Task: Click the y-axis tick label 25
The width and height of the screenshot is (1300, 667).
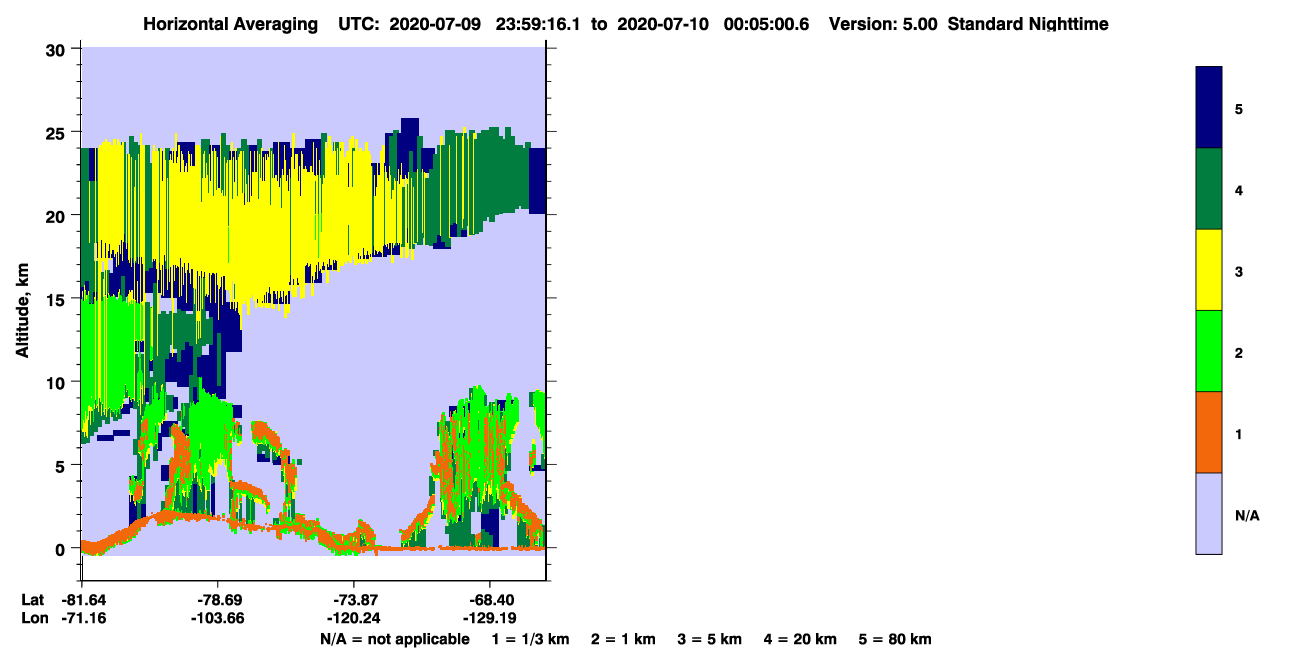Action: [x=57, y=132]
